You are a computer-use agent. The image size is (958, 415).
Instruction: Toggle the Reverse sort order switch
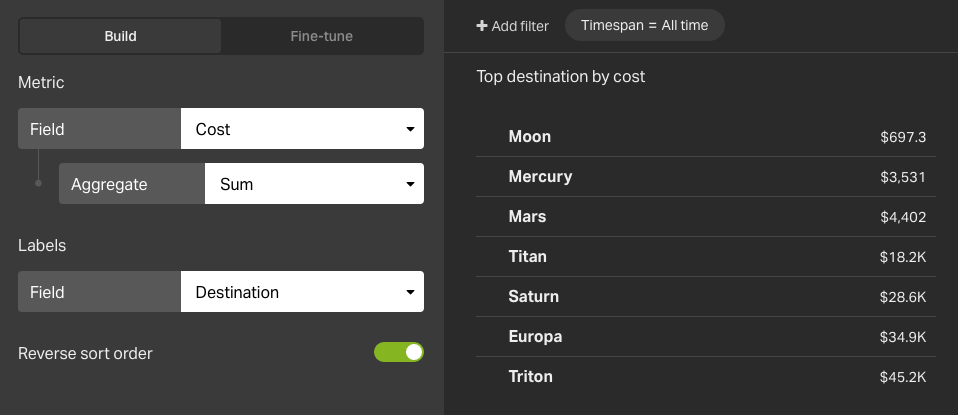[x=398, y=352]
